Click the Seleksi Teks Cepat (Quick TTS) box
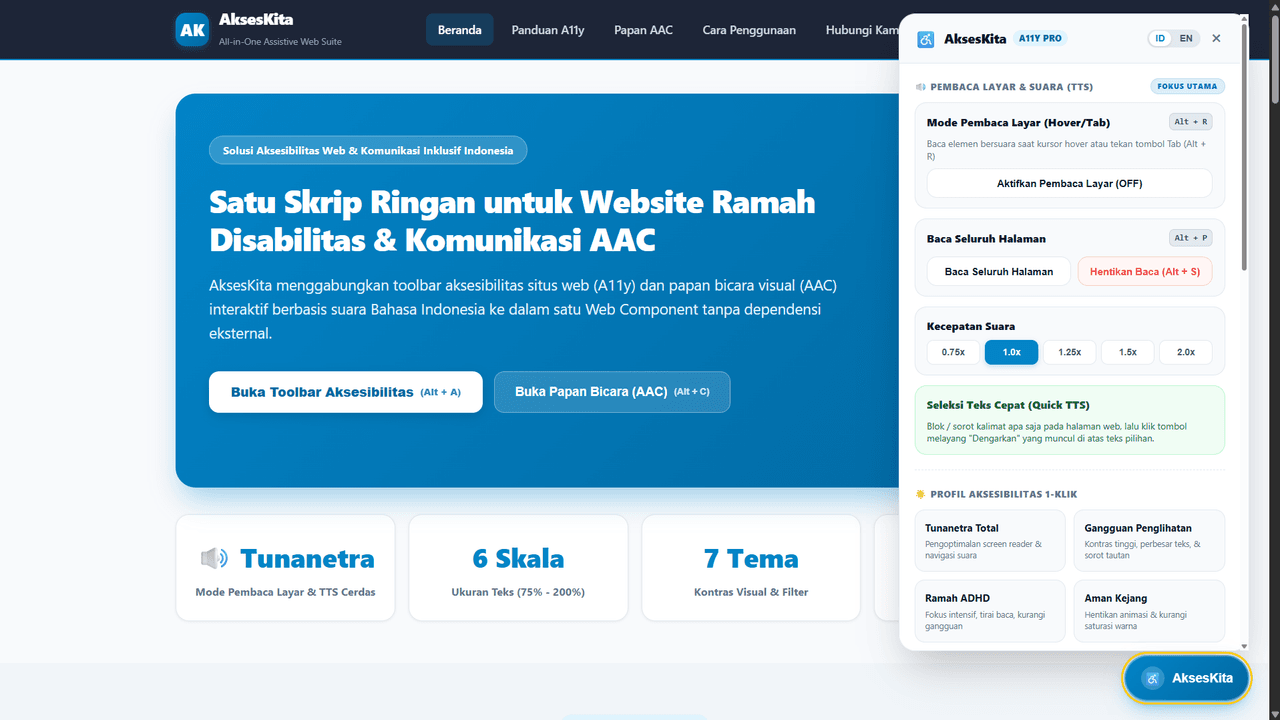The image size is (1280, 720). pos(1069,420)
